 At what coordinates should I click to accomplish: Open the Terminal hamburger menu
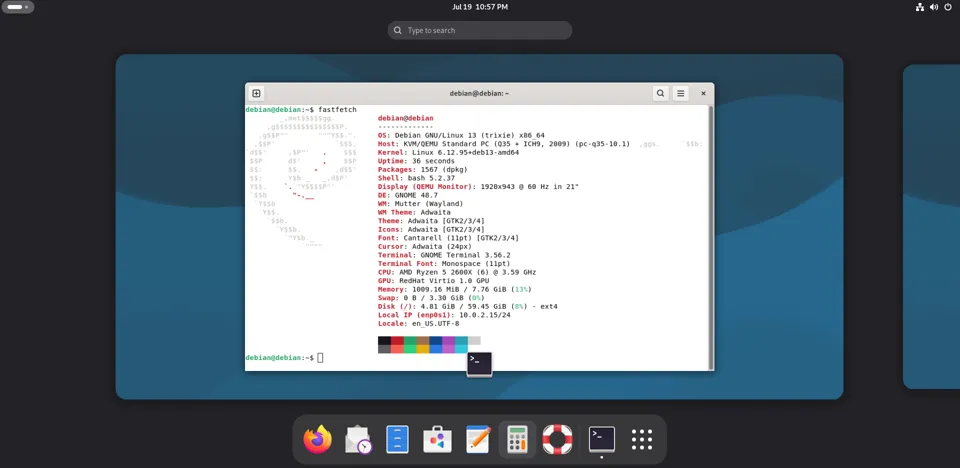coord(680,93)
